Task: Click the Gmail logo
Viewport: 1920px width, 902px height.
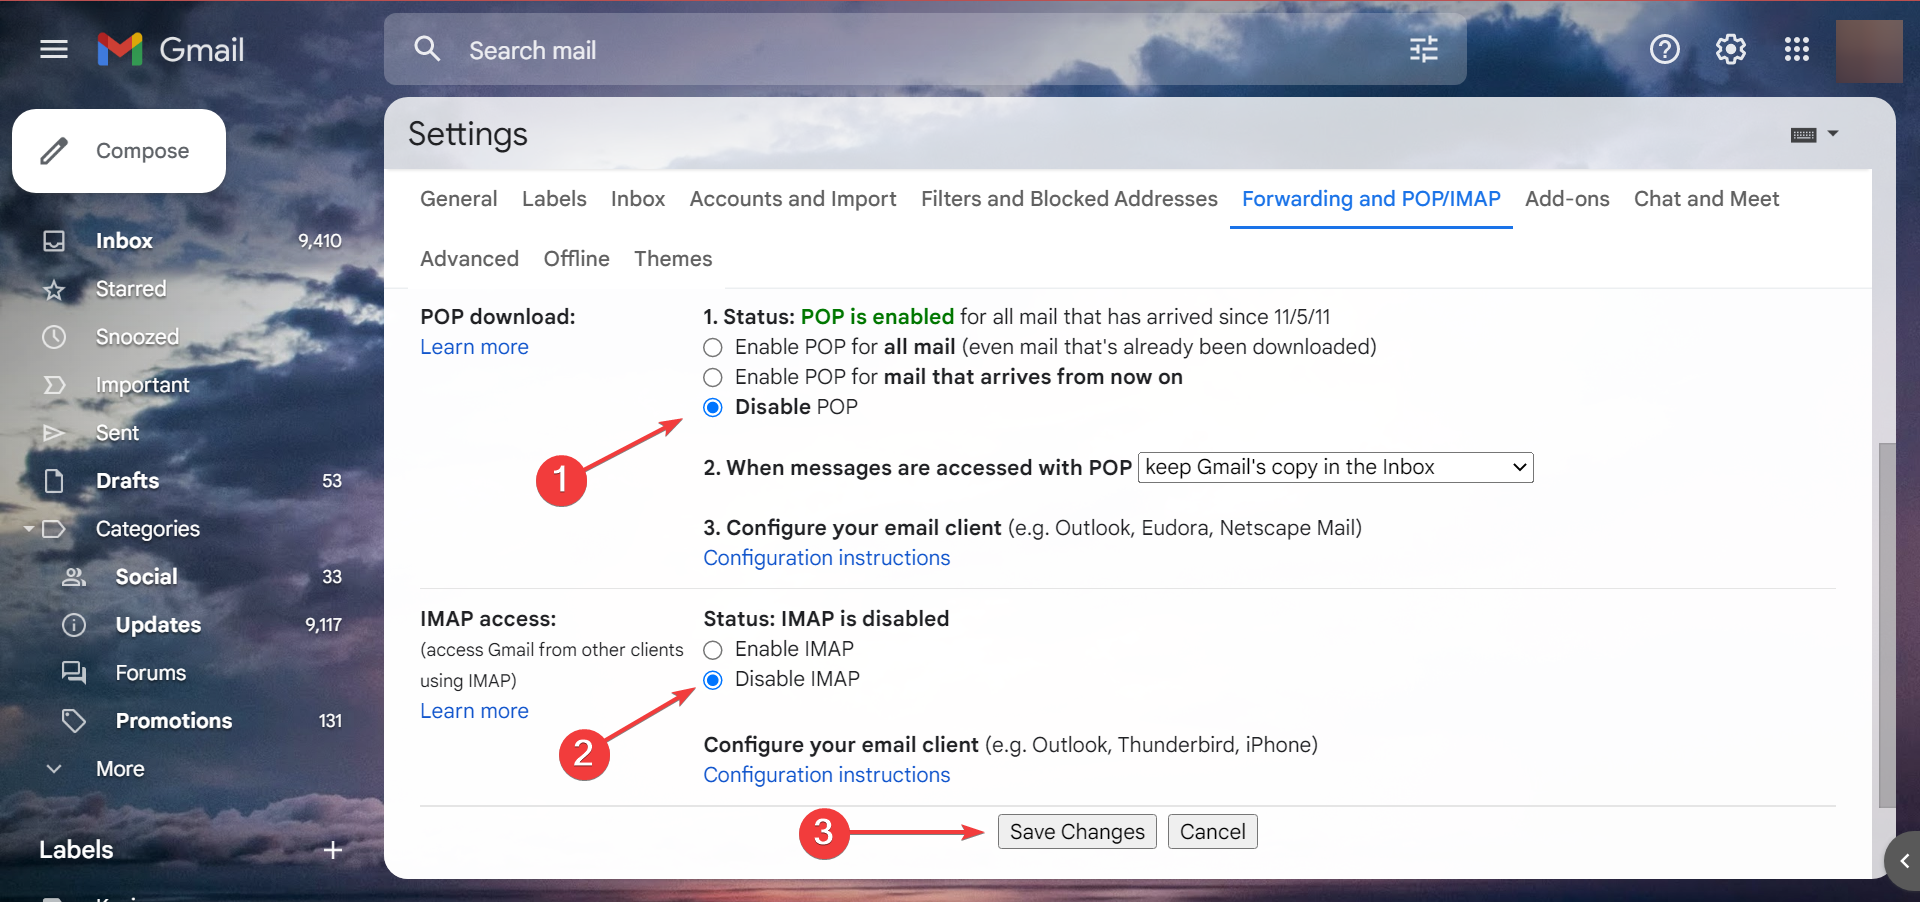Action: point(170,49)
